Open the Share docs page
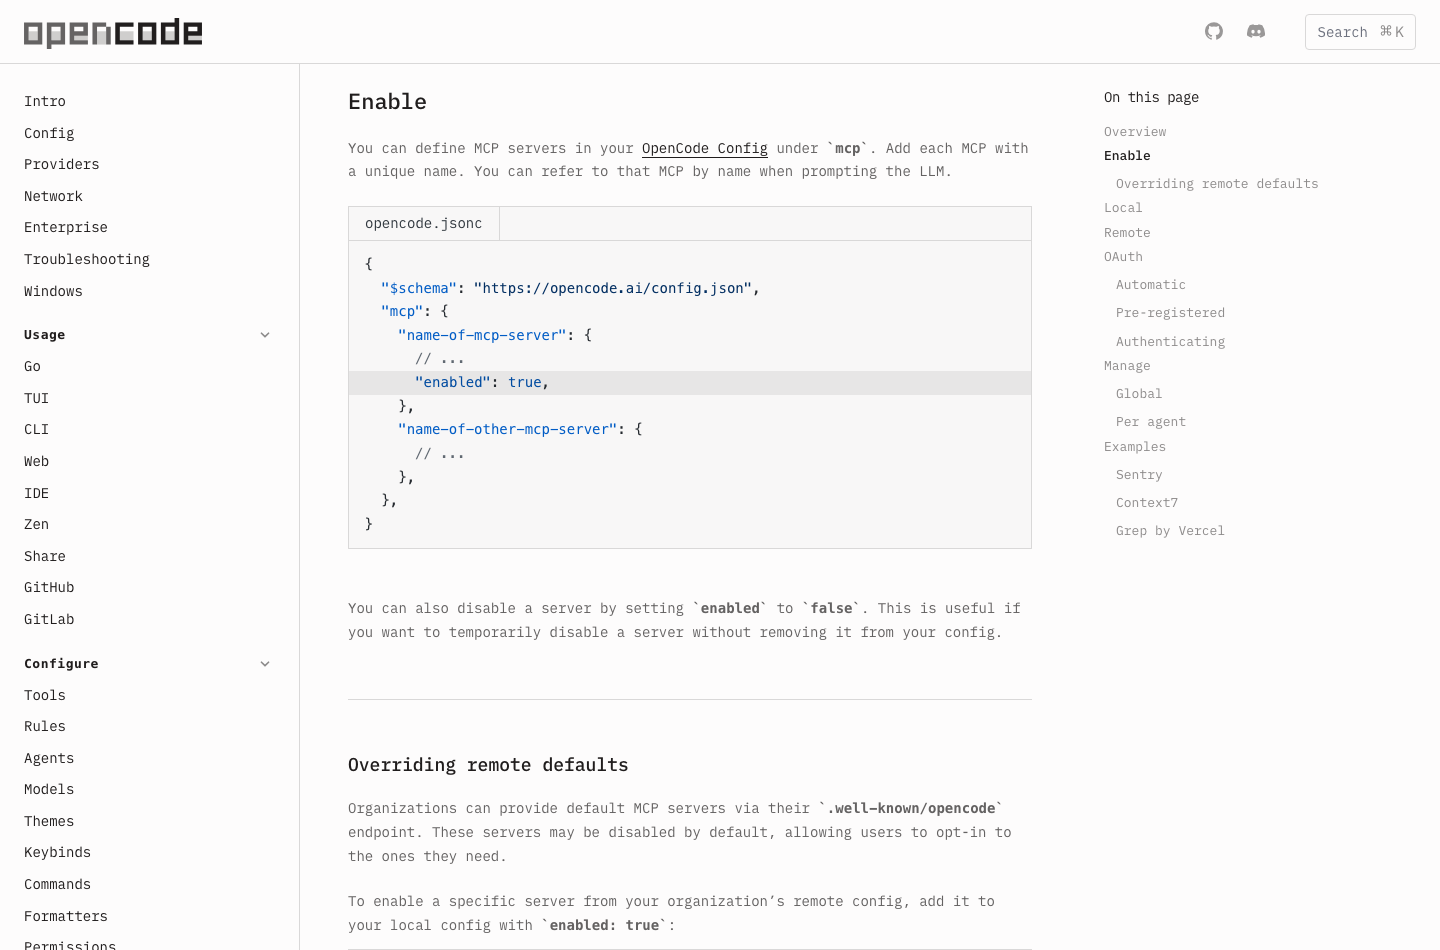1440x950 pixels. tap(45, 557)
